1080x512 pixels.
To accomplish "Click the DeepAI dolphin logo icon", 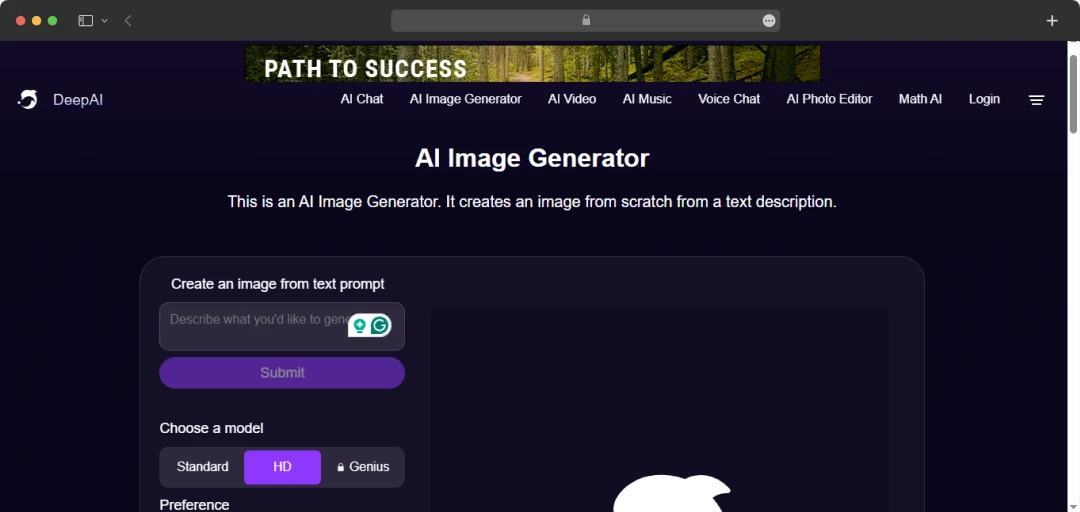I will (x=28, y=100).
